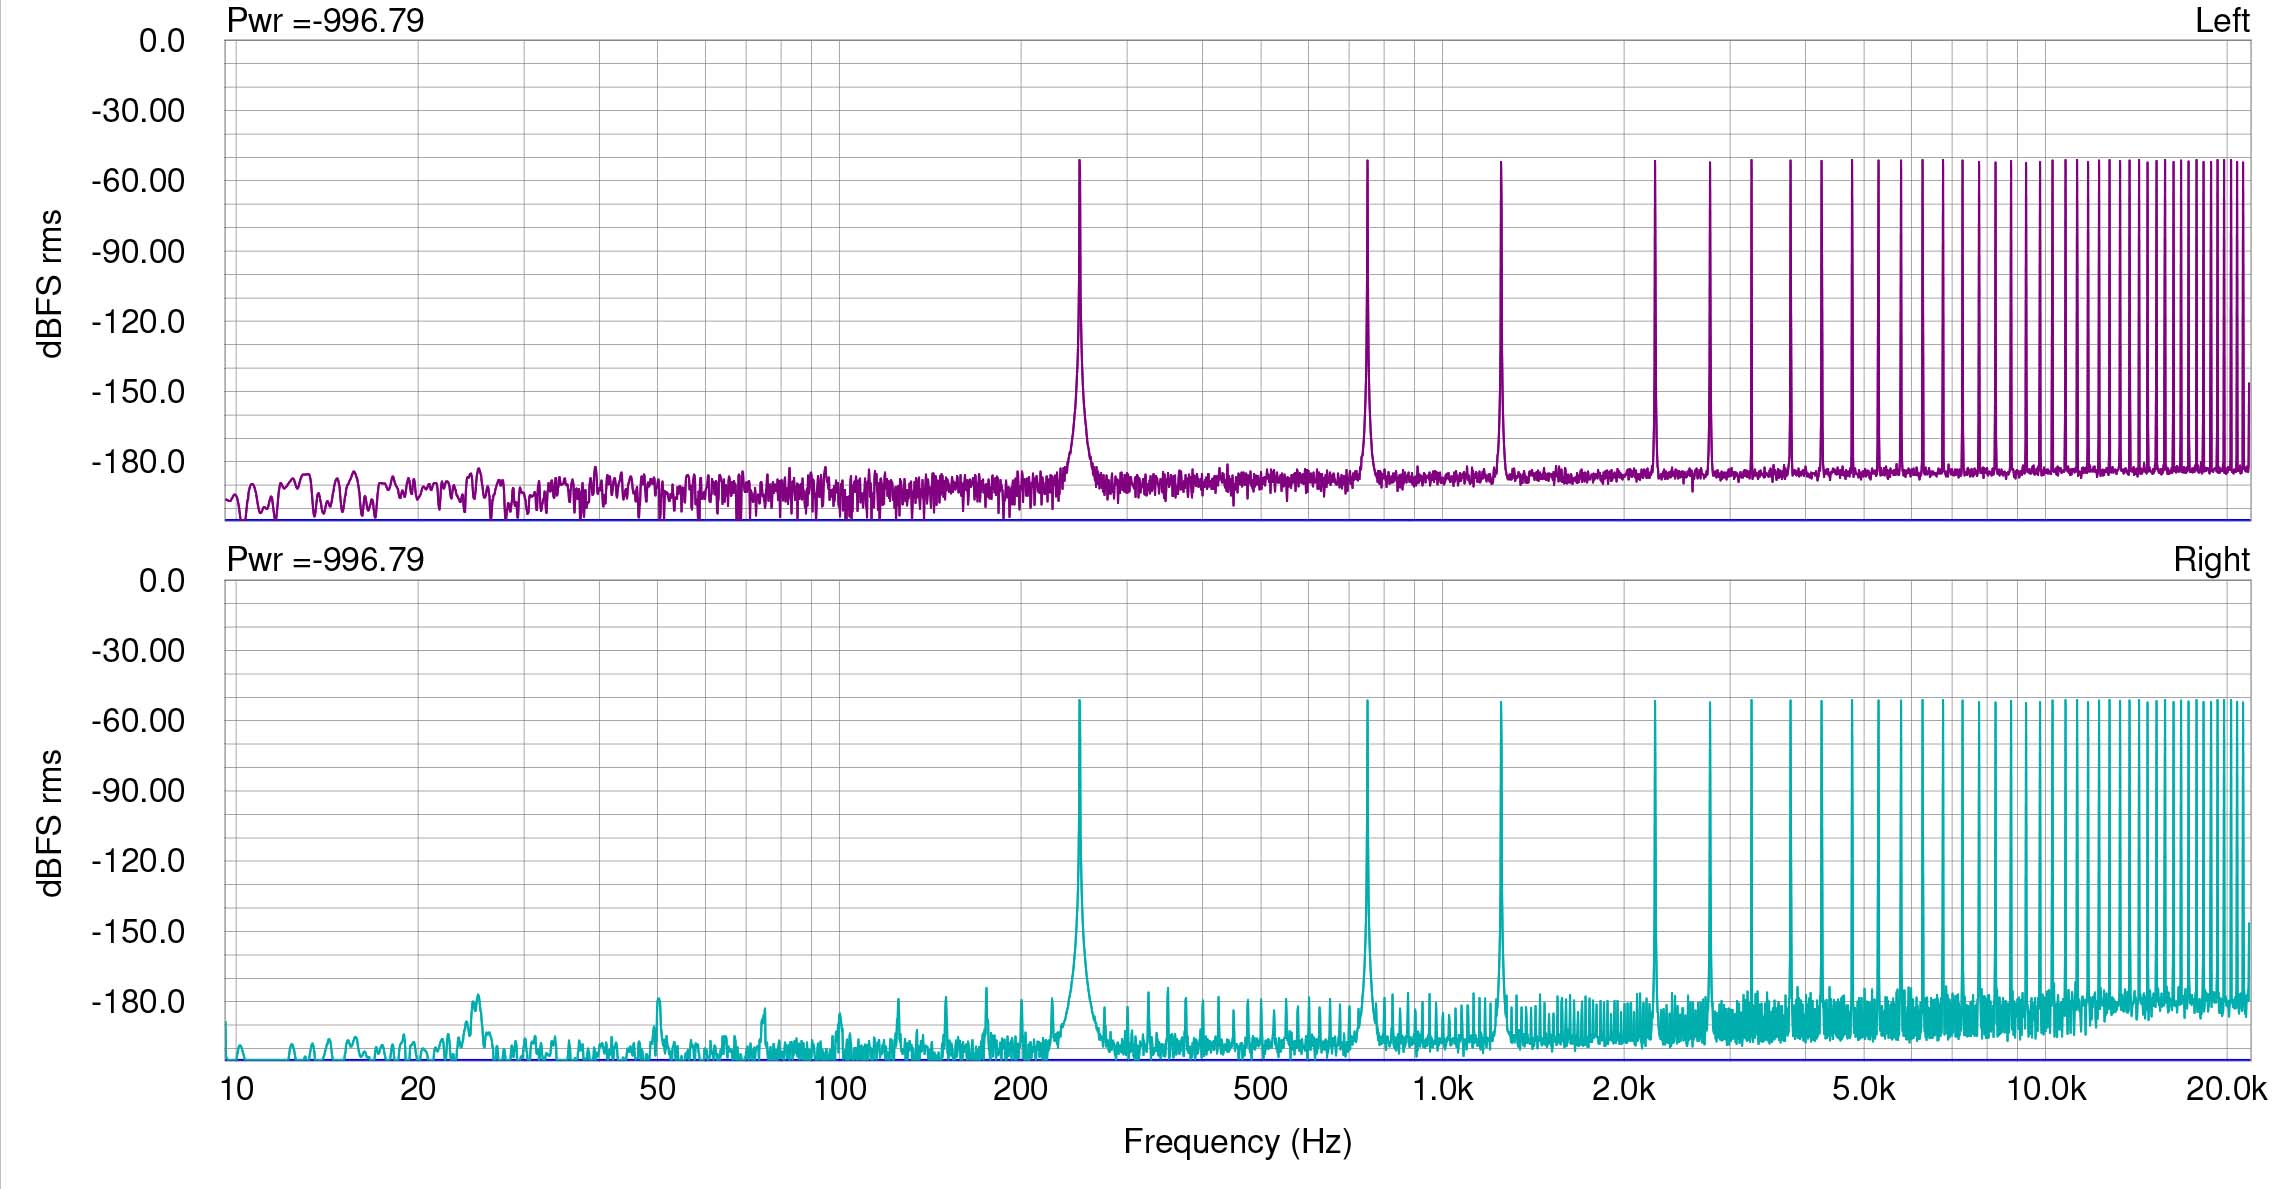Click the teal peak near 1.25 kHz
The width and height of the screenshot is (2294, 1189).
(1501, 705)
